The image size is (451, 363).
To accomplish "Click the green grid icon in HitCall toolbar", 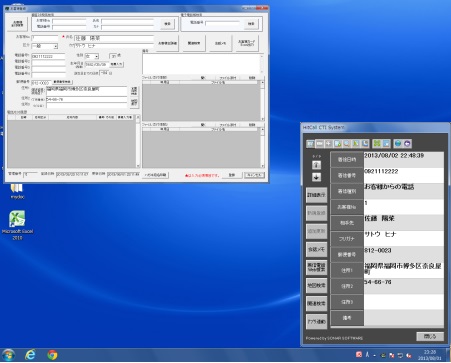I will click(x=377, y=143).
